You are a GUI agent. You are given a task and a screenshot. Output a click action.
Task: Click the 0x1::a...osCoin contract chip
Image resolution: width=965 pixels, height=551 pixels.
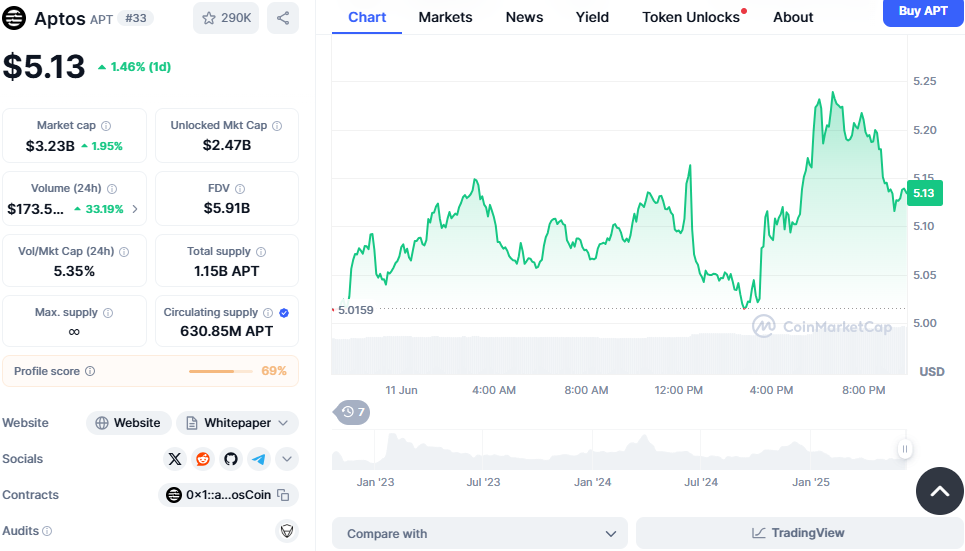pyautogui.click(x=228, y=495)
